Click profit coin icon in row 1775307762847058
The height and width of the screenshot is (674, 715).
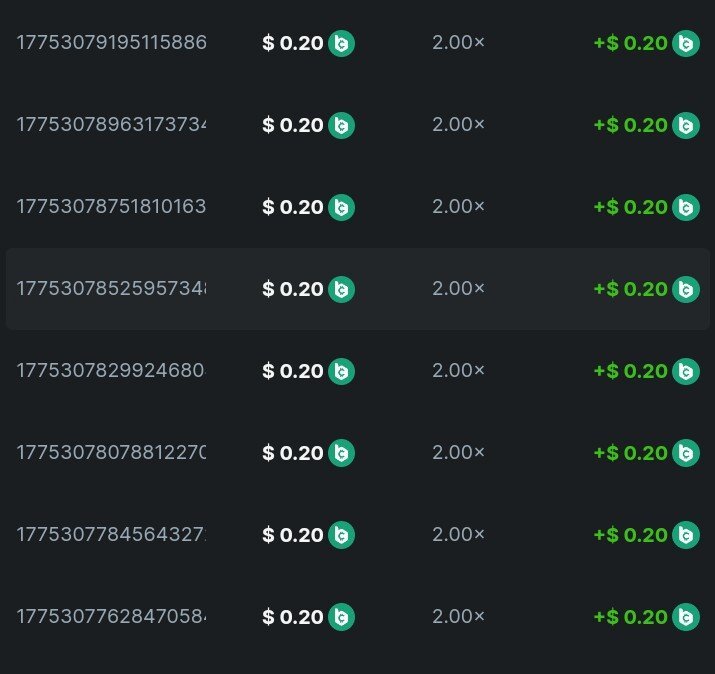[685, 617]
